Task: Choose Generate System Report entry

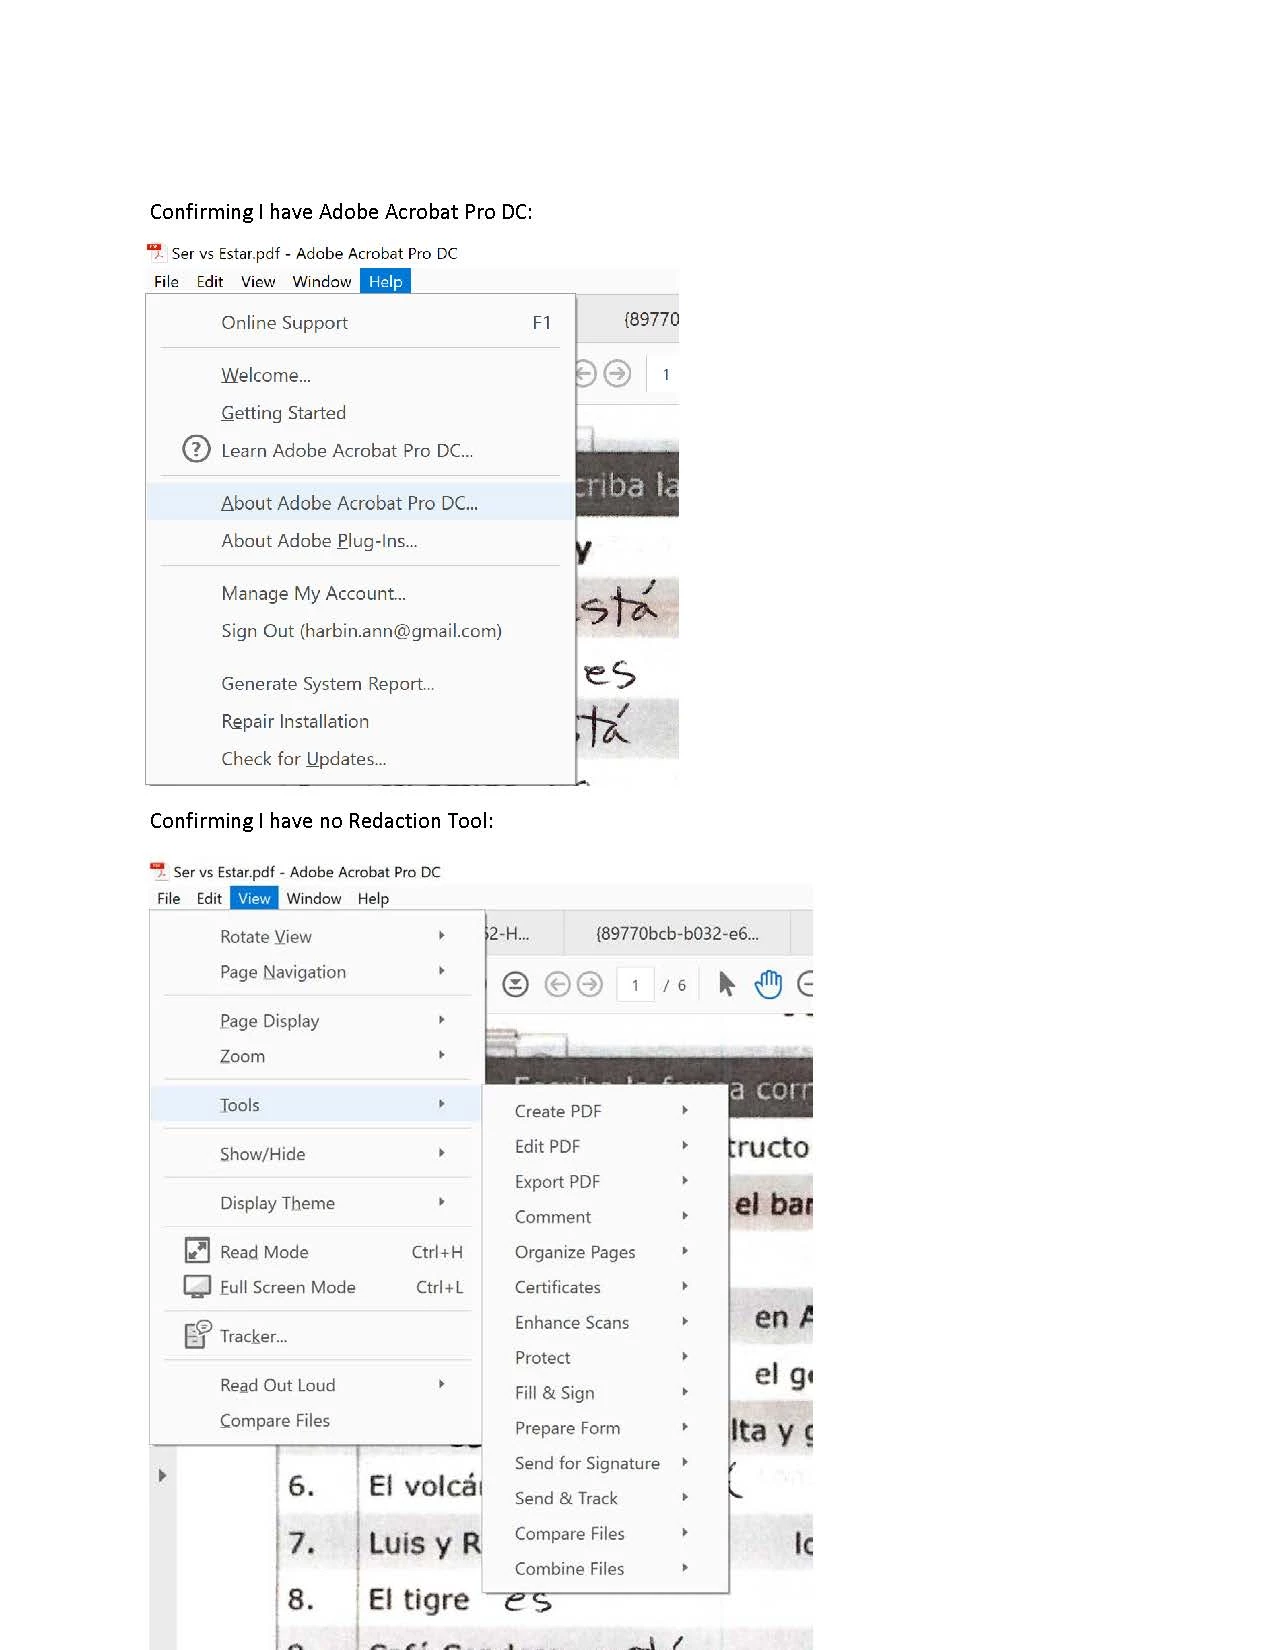Action: pos(361,683)
